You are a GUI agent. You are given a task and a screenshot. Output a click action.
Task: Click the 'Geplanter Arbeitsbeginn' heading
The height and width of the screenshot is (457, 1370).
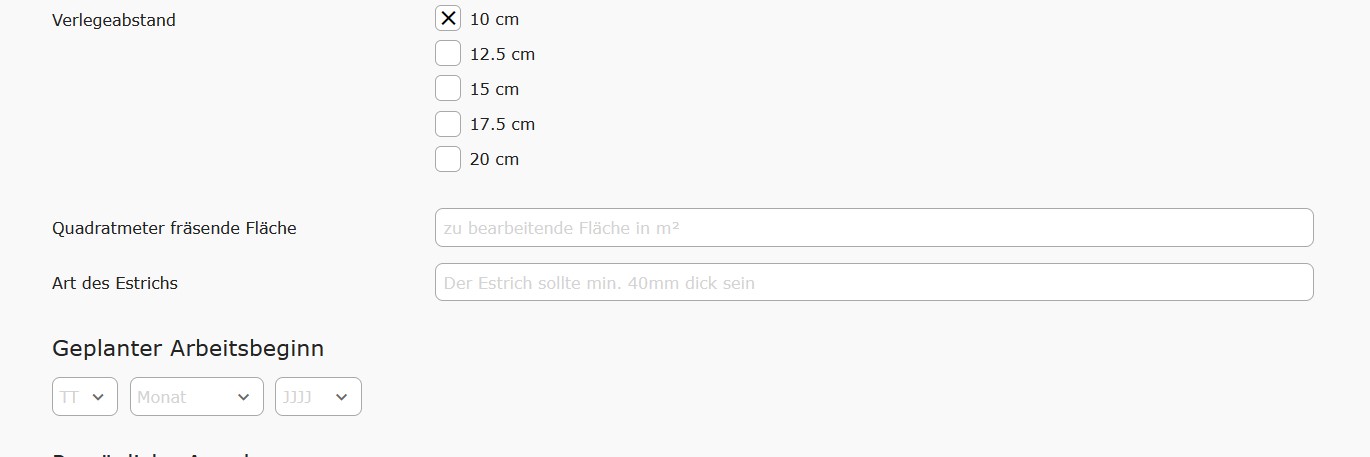188,349
